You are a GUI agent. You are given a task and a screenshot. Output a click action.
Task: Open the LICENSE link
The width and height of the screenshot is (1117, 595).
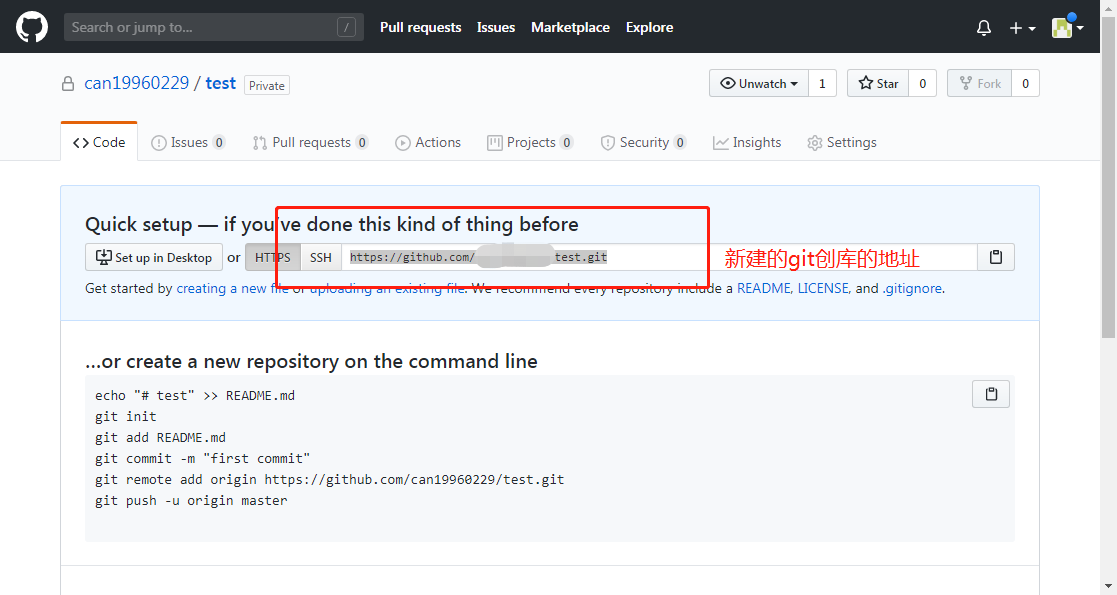(823, 289)
